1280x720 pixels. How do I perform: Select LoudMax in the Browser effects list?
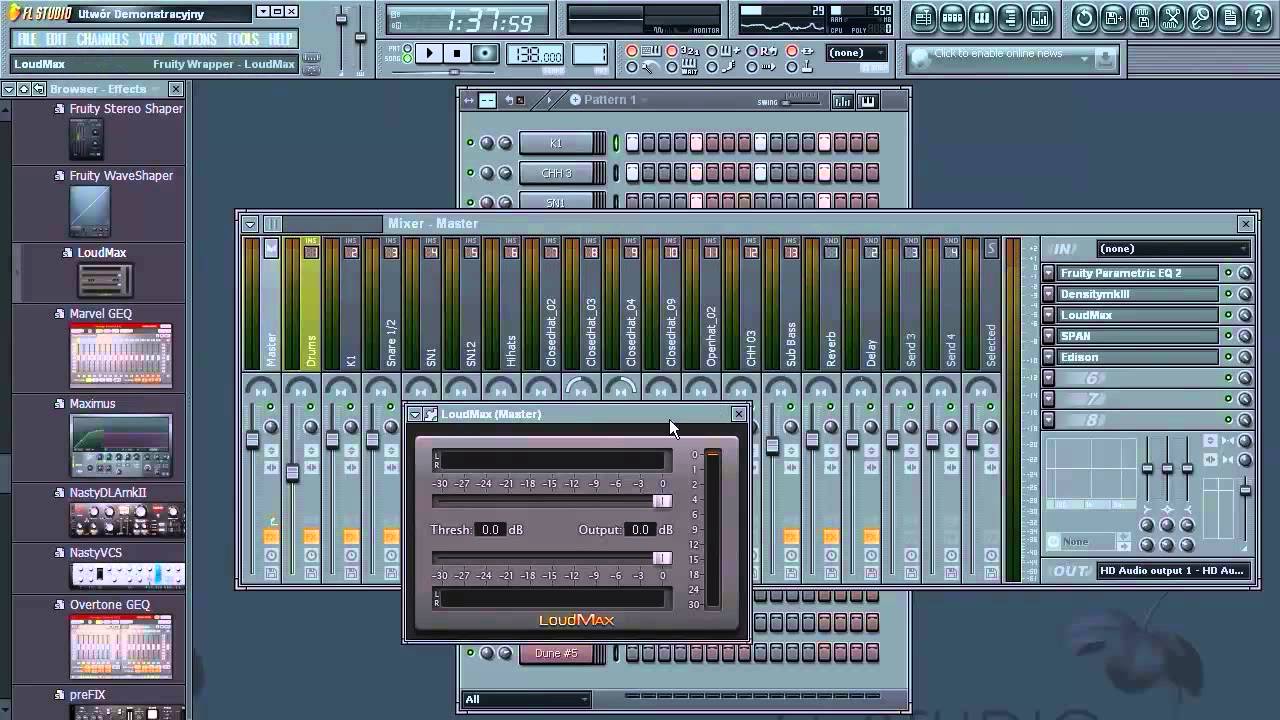pyautogui.click(x=102, y=253)
